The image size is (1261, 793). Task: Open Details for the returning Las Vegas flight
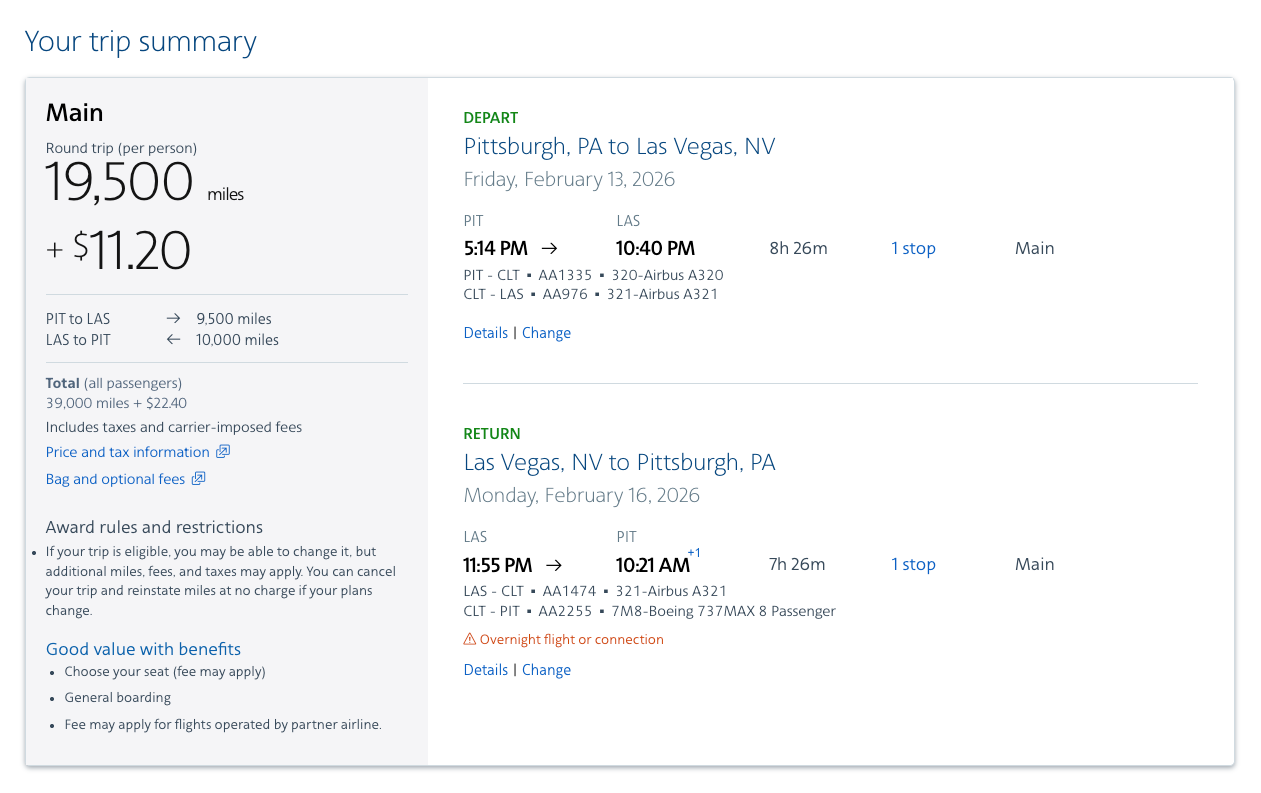(485, 669)
